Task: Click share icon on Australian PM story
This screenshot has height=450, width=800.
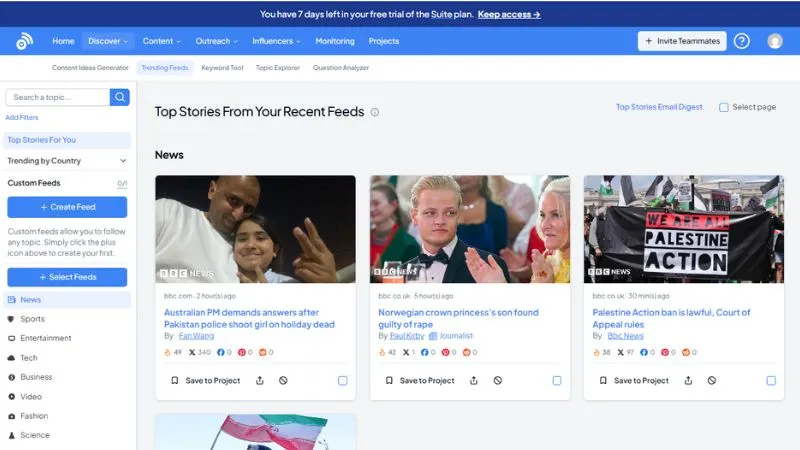Action: click(260, 381)
